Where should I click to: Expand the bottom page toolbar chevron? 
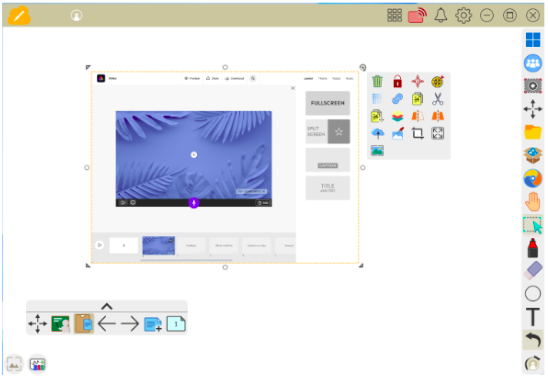[107, 306]
